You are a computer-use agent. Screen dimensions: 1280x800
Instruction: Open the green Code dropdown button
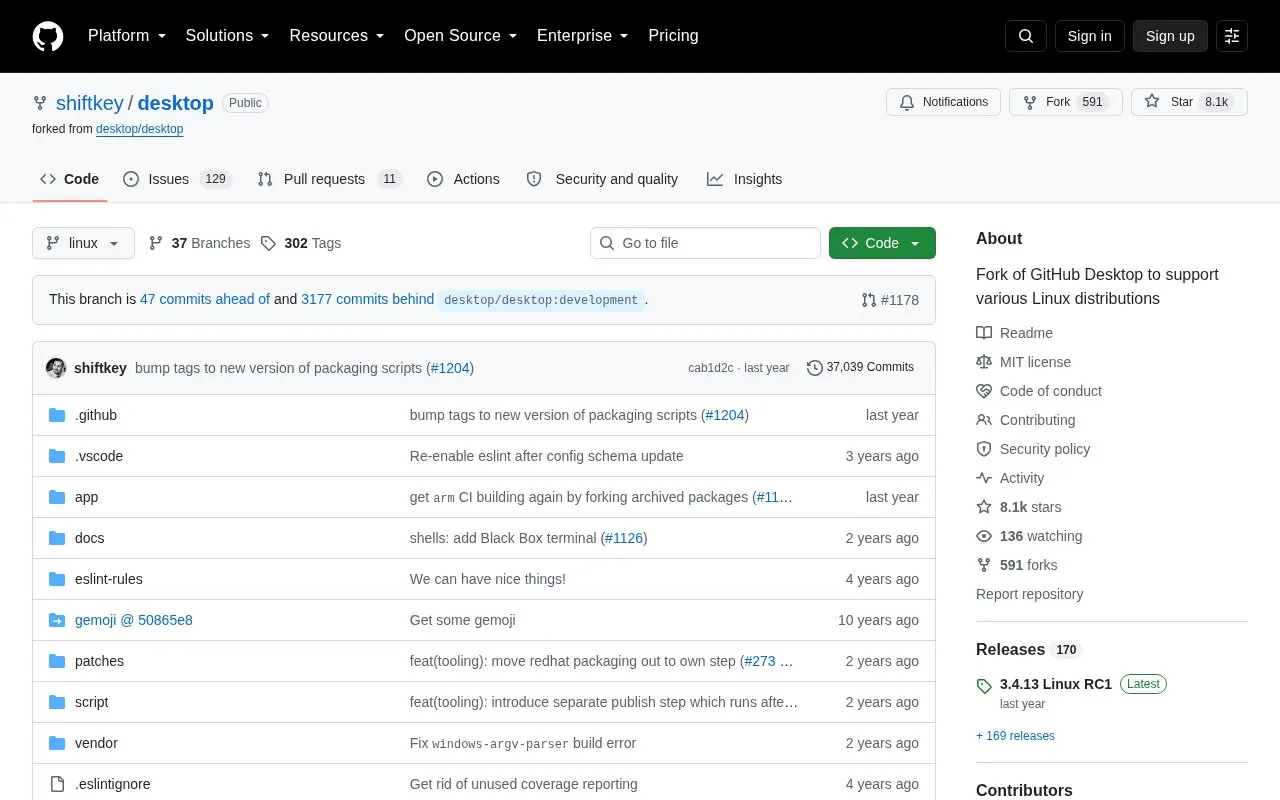pyautogui.click(x=882, y=243)
